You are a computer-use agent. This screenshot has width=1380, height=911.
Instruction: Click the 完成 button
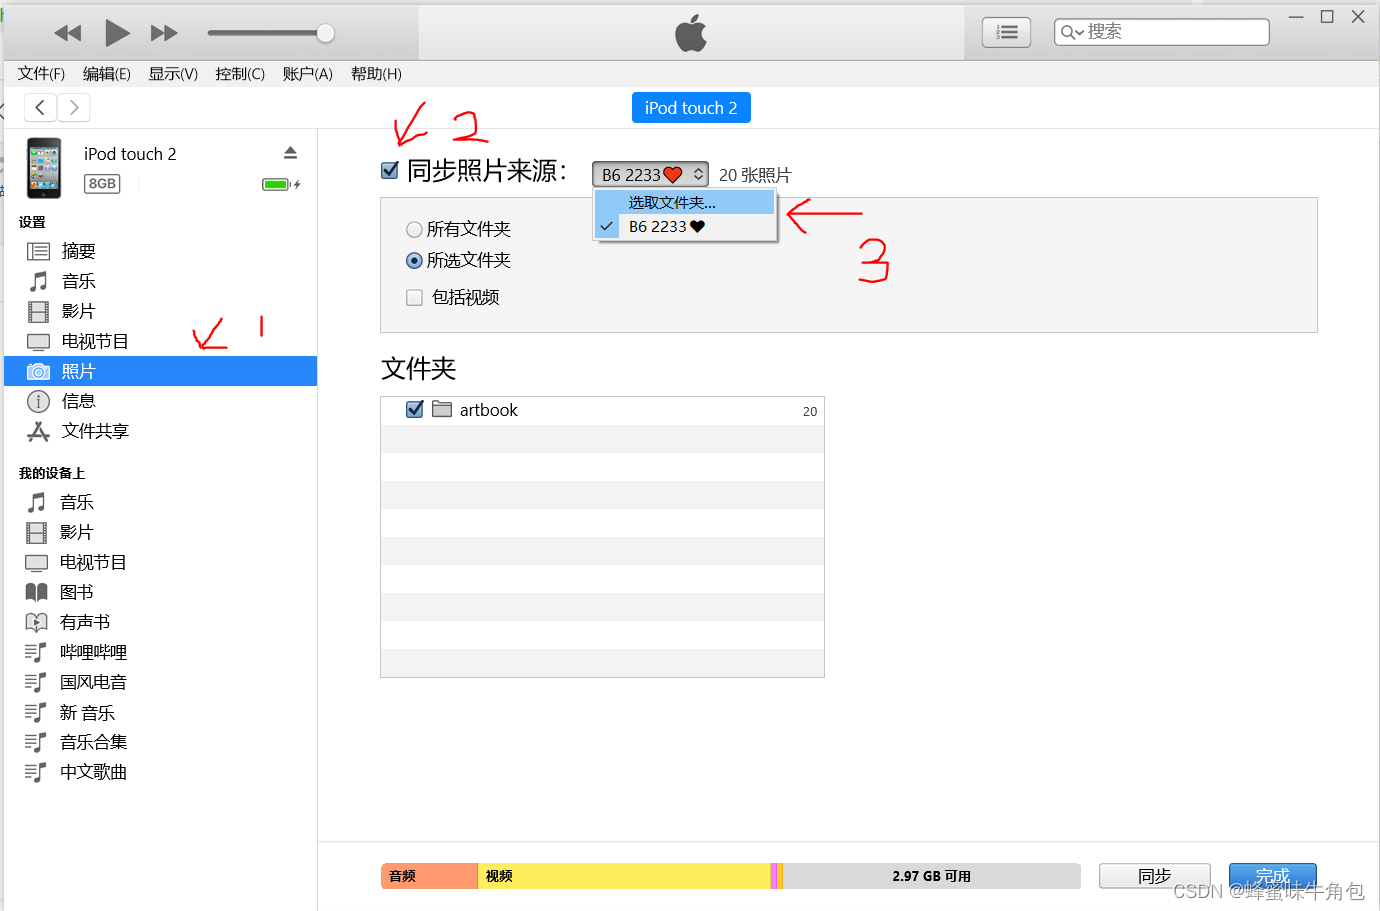click(x=1272, y=876)
